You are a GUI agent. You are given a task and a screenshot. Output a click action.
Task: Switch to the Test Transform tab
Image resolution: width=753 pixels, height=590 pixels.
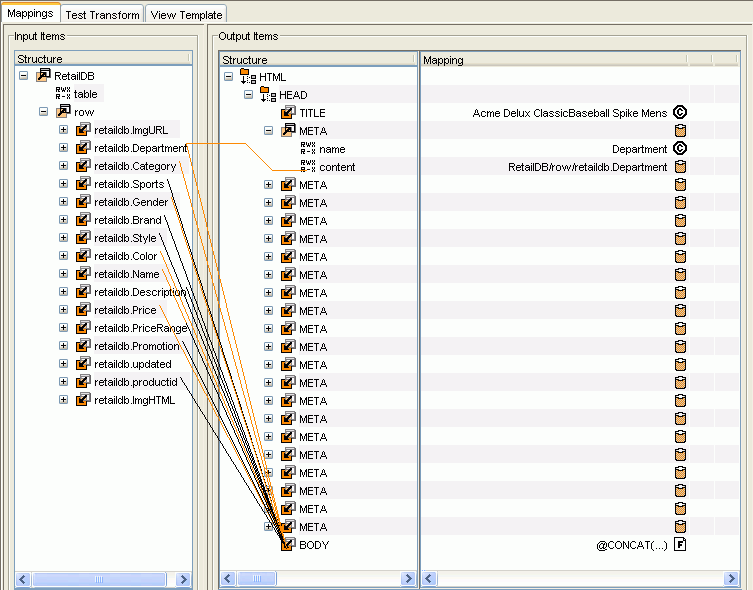[102, 15]
